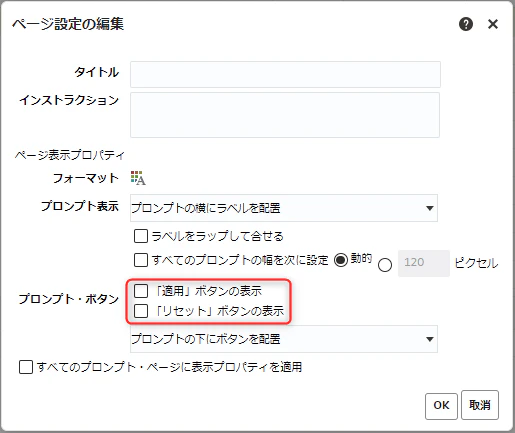Enable 「適用」ボタンの表示 checkbox
Screen dimensions: 515x433
point(141,291)
